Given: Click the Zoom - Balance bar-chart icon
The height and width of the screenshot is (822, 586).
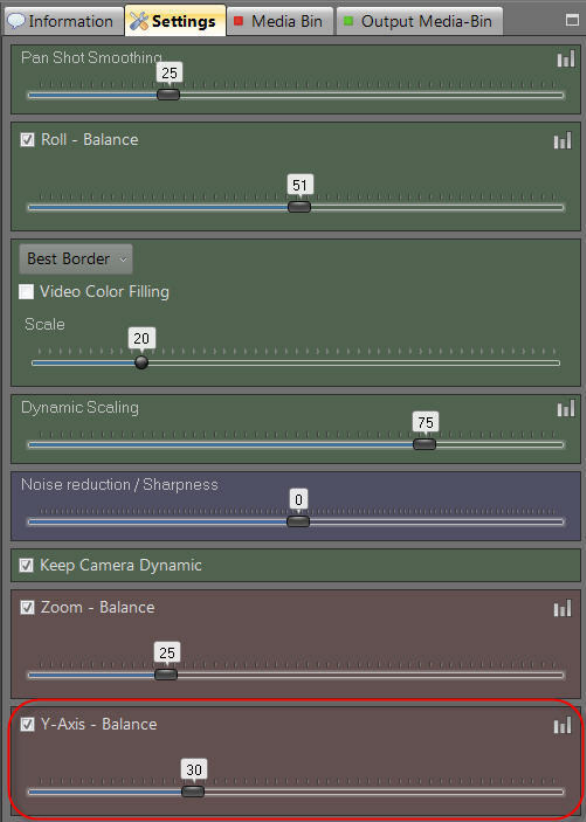Looking at the screenshot, I should (x=562, y=608).
